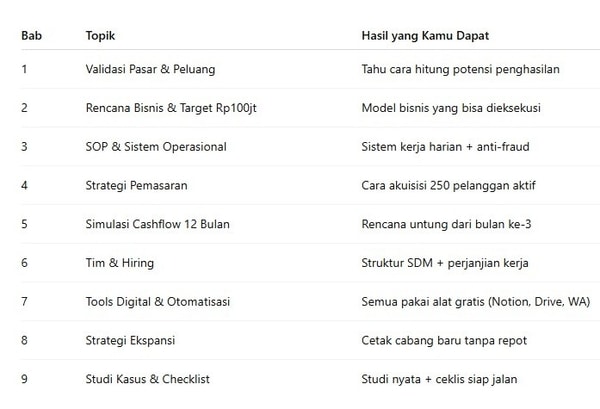Select the 'Tools Digital & Otomatisasi' topic
The height and width of the screenshot is (409, 600).
[x=159, y=302]
